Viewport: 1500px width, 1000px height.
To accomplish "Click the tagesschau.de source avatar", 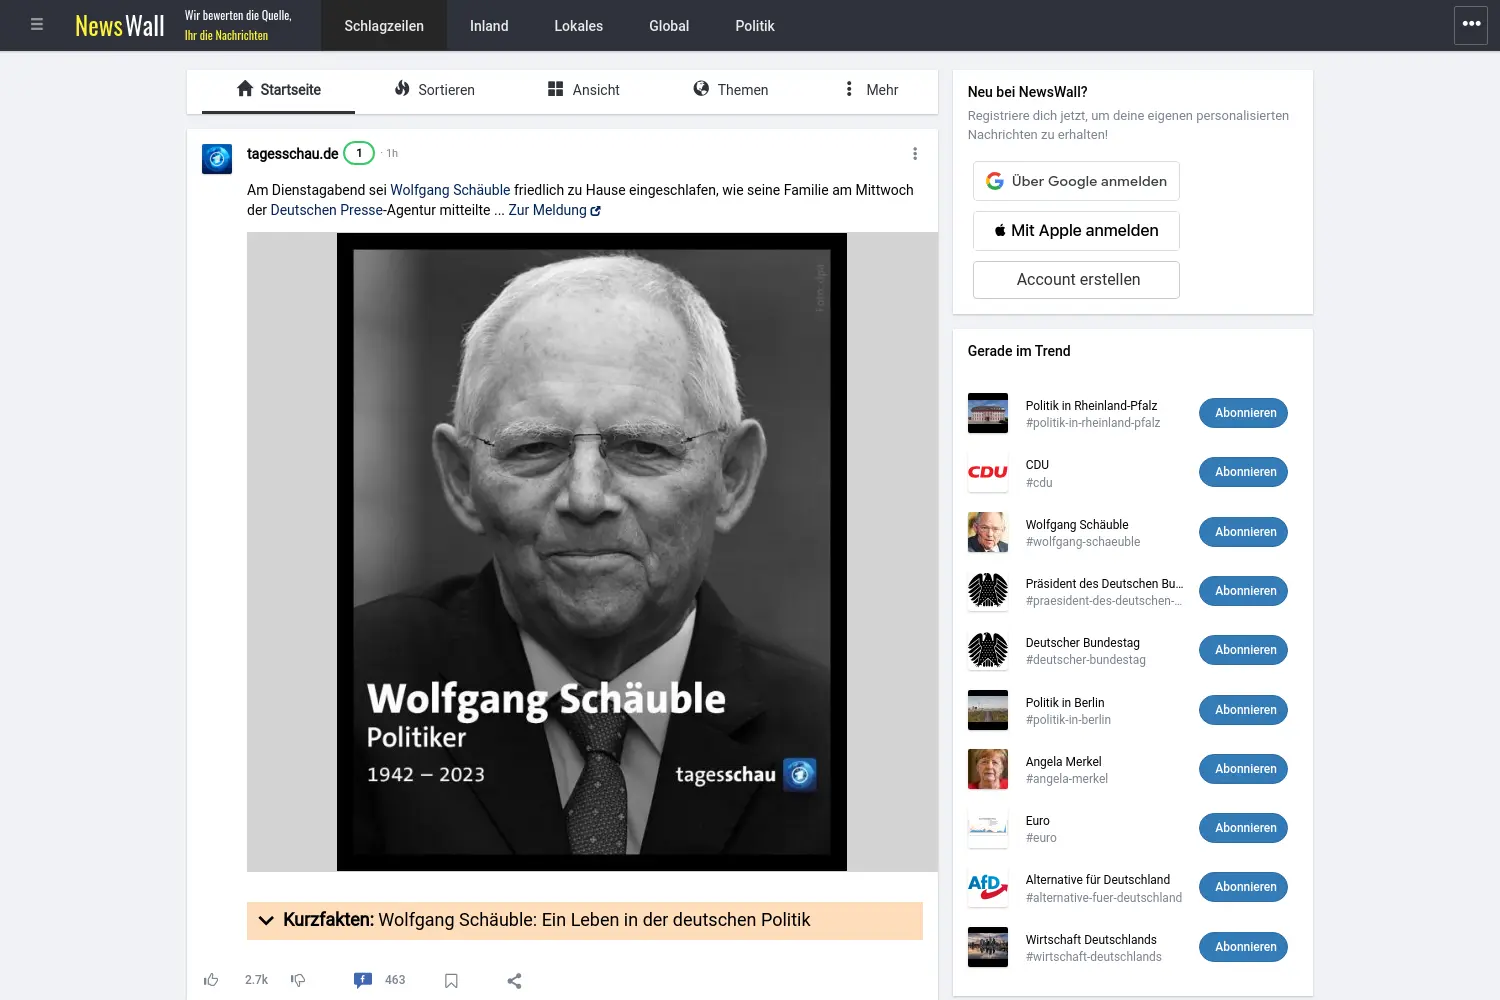I will pyautogui.click(x=217, y=158).
